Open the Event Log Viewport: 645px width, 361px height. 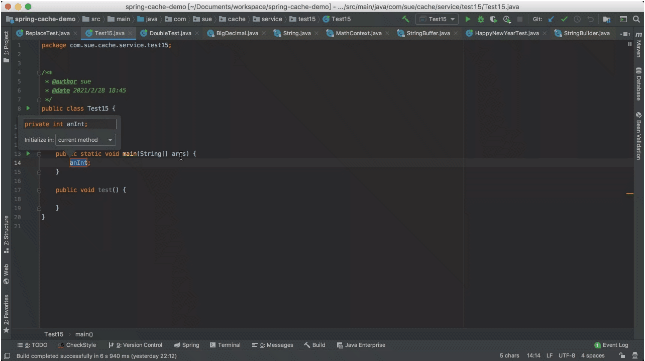tap(611, 345)
